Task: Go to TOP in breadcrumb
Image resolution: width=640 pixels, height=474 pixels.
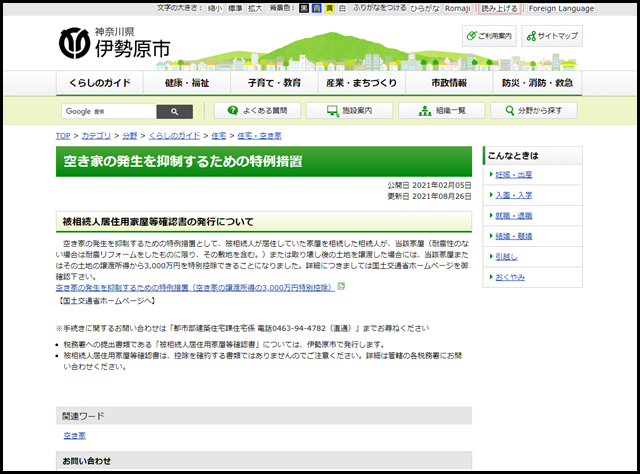Action: (63, 136)
